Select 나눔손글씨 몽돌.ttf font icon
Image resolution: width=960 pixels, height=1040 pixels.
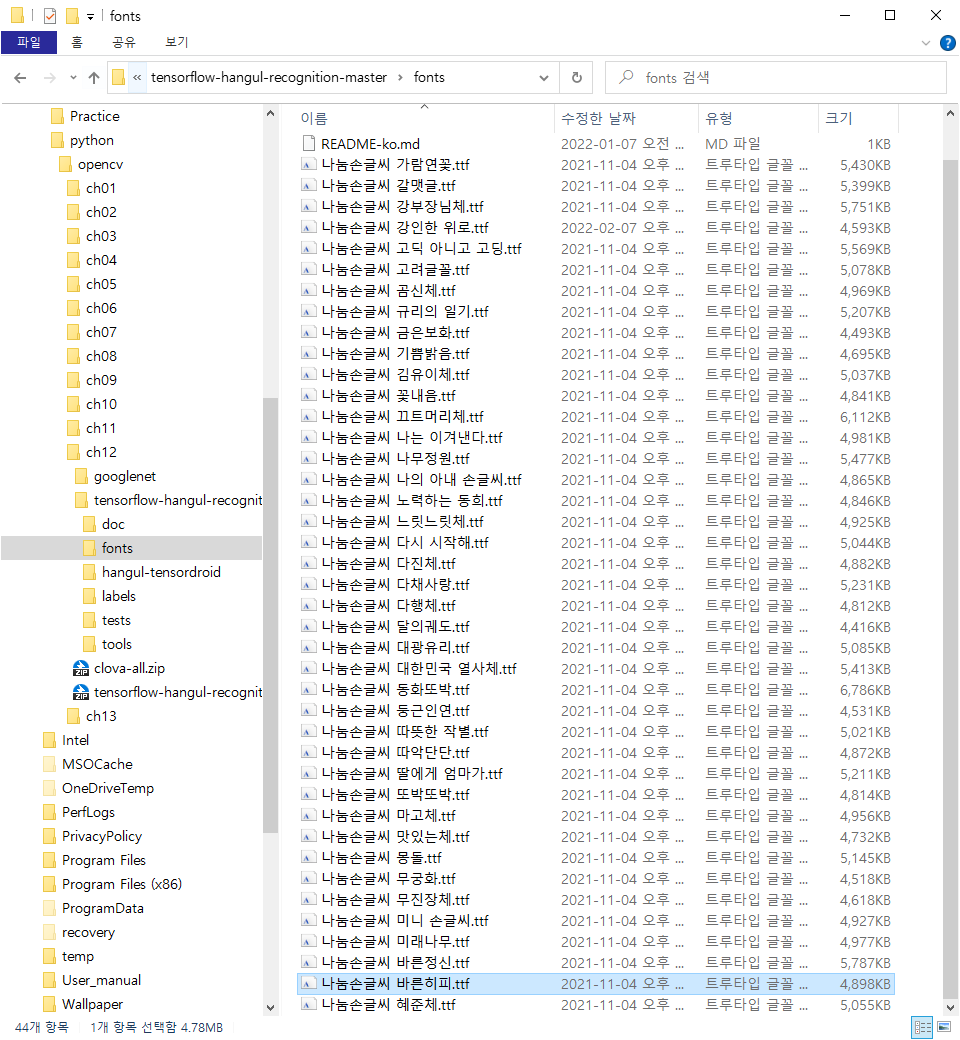point(308,858)
